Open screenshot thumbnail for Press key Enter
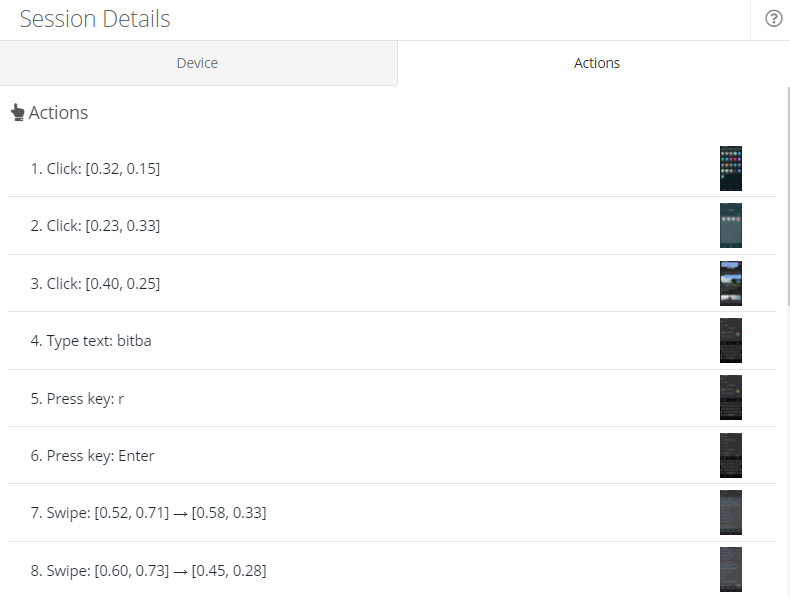Viewport: 790px width, 597px height. coord(731,456)
